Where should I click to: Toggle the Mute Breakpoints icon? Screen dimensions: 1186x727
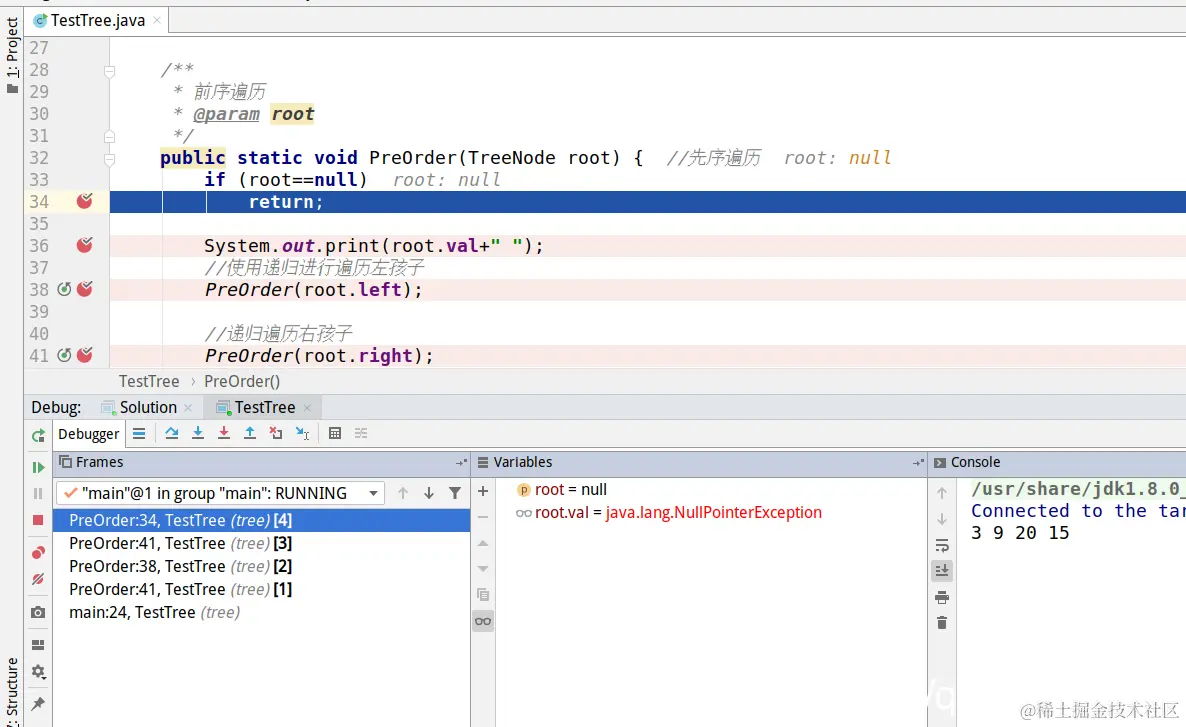38,579
